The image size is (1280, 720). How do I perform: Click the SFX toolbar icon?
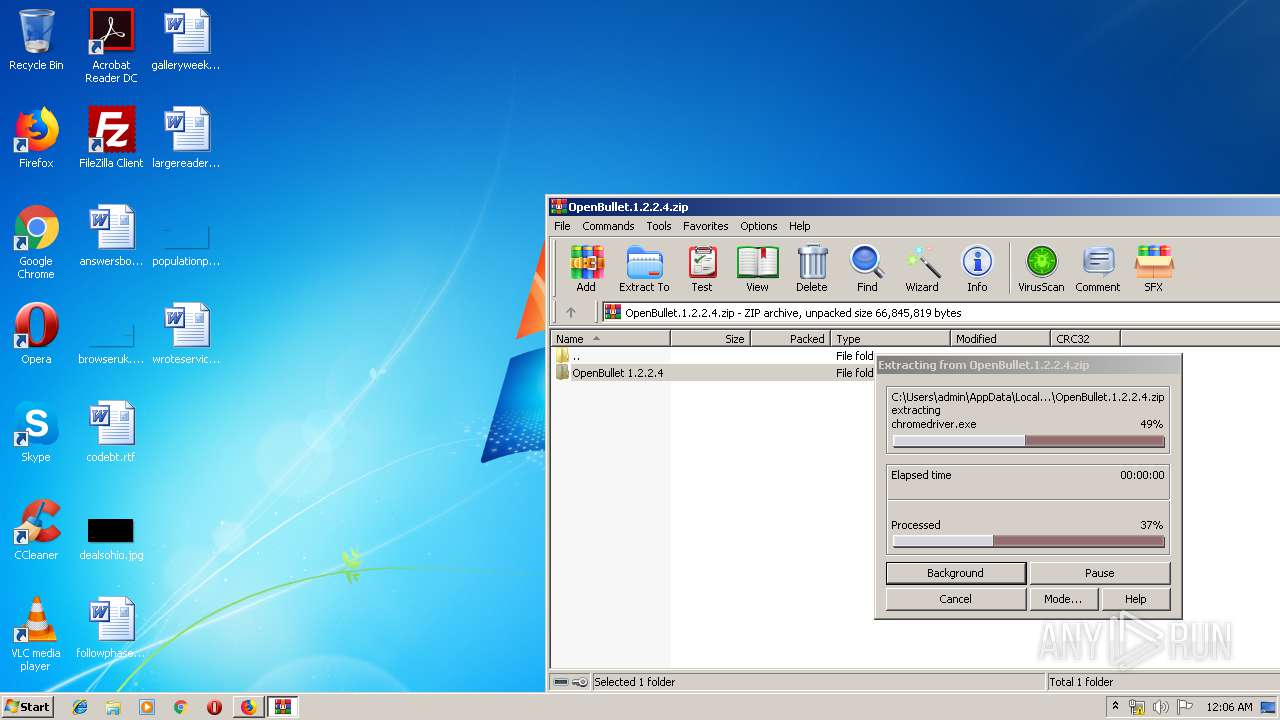point(1153,269)
